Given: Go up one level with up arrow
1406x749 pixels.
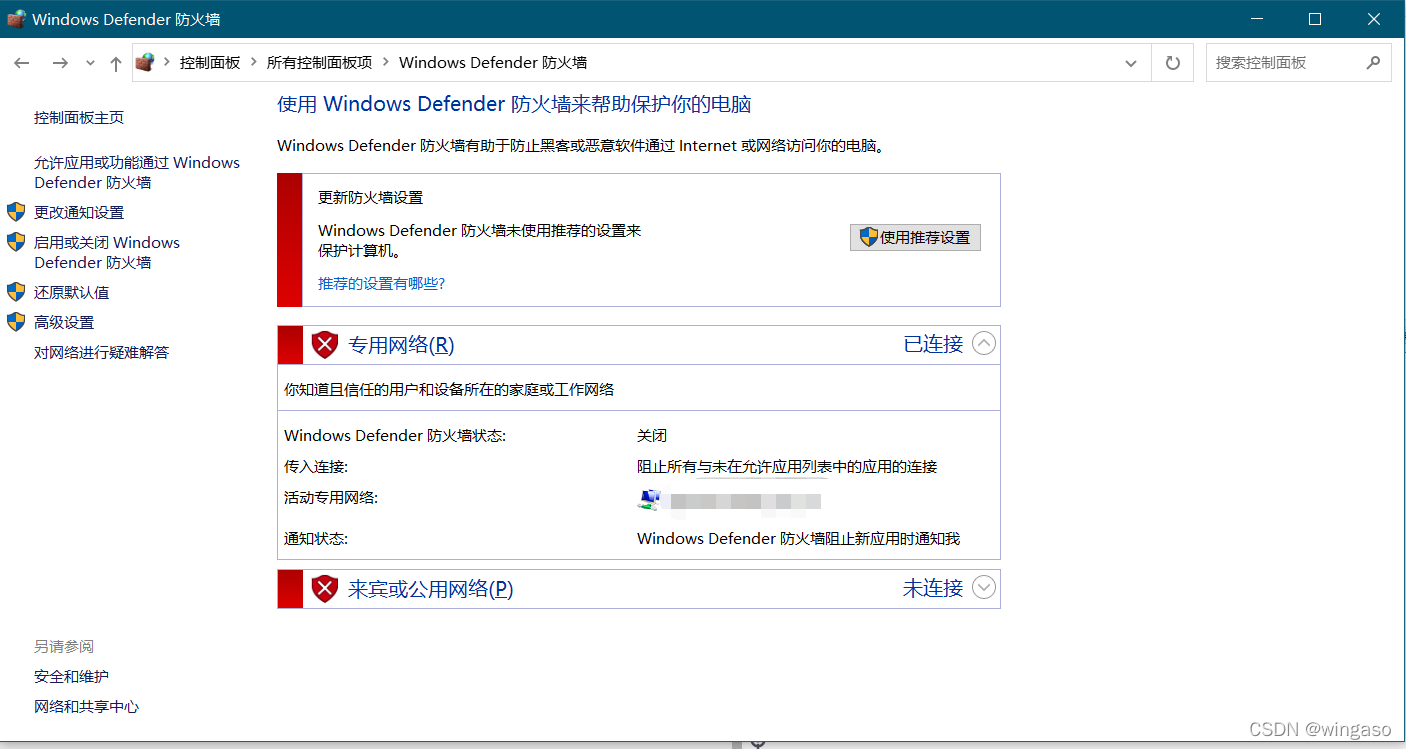Looking at the screenshot, I should [x=116, y=63].
